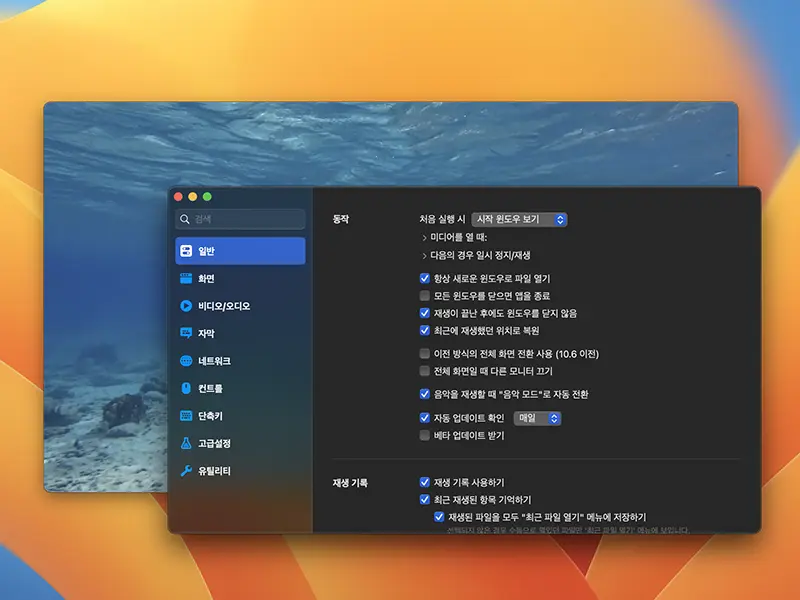This screenshot has height=600, width=800.
Task: Open the 고급설정 tab
Action: 240,443
